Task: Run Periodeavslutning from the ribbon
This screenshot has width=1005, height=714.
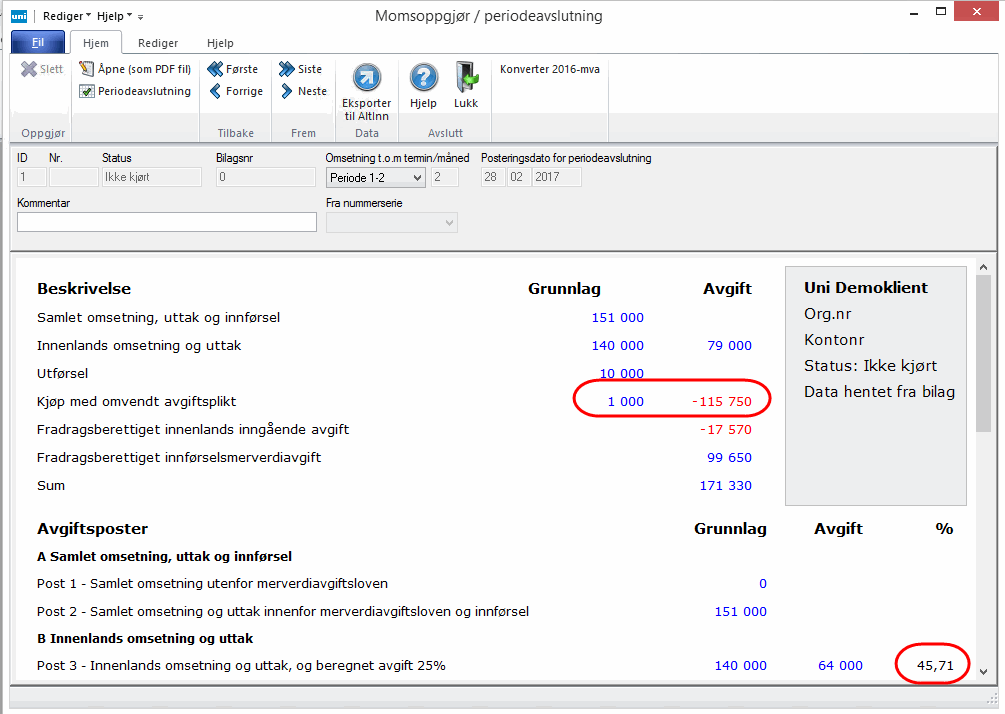Action: (135, 91)
